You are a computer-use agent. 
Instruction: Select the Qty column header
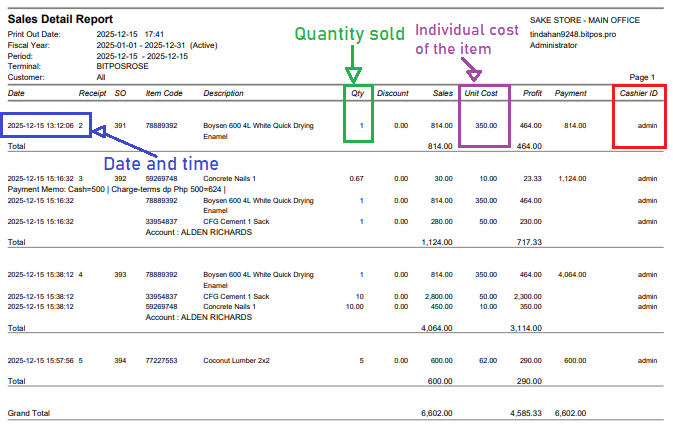pos(359,93)
